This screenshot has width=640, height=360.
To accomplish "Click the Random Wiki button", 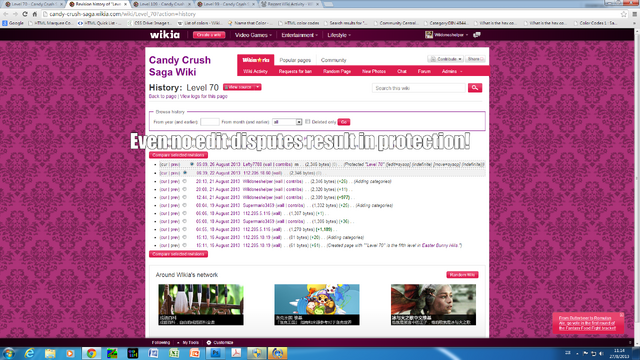I will pos(462,275).
